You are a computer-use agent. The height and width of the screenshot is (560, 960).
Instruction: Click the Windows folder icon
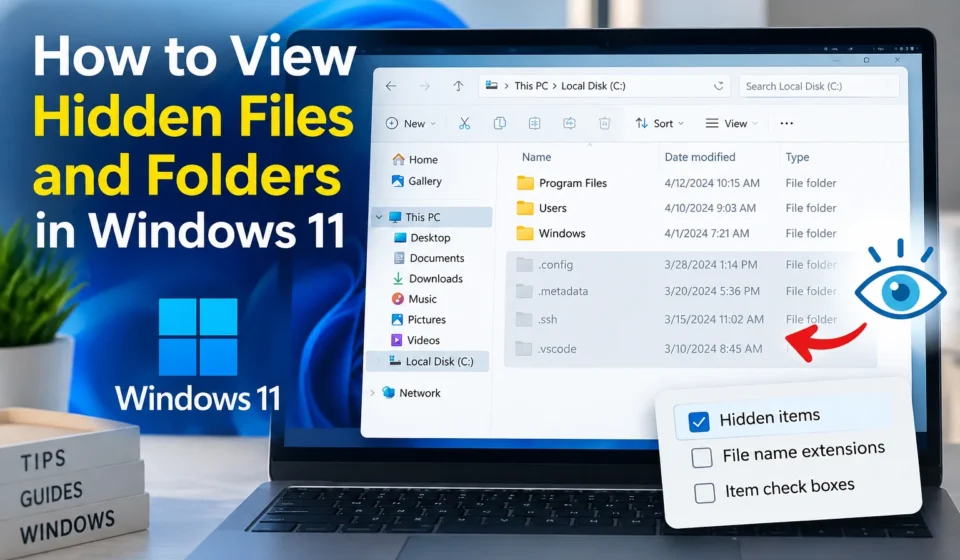[x=525, y=233]
